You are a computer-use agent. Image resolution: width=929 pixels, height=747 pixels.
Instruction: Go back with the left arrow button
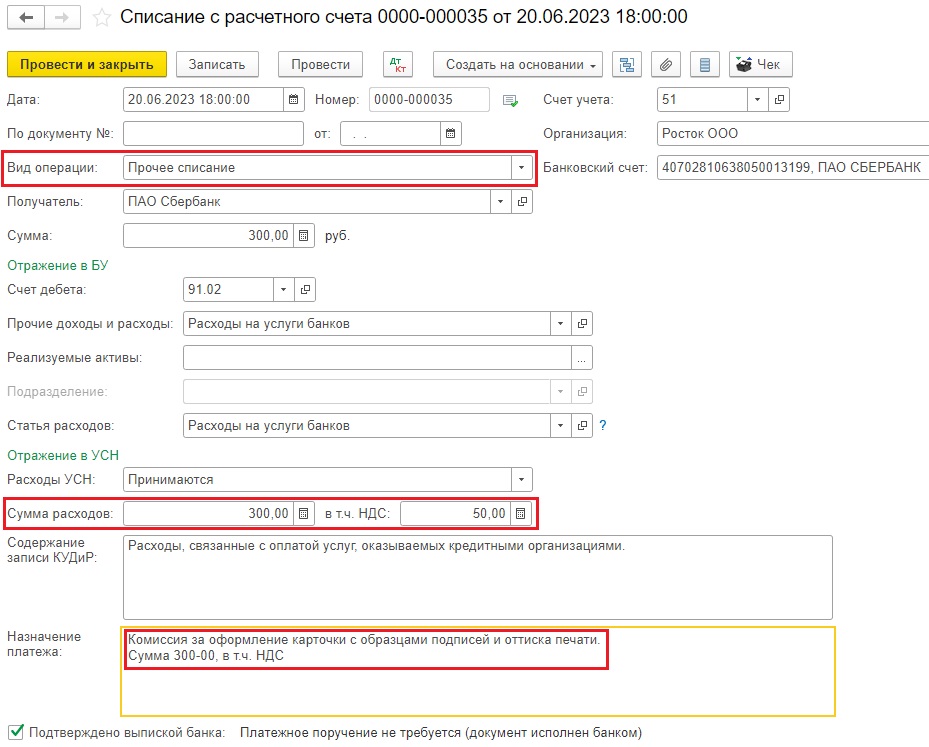point(25,18)
